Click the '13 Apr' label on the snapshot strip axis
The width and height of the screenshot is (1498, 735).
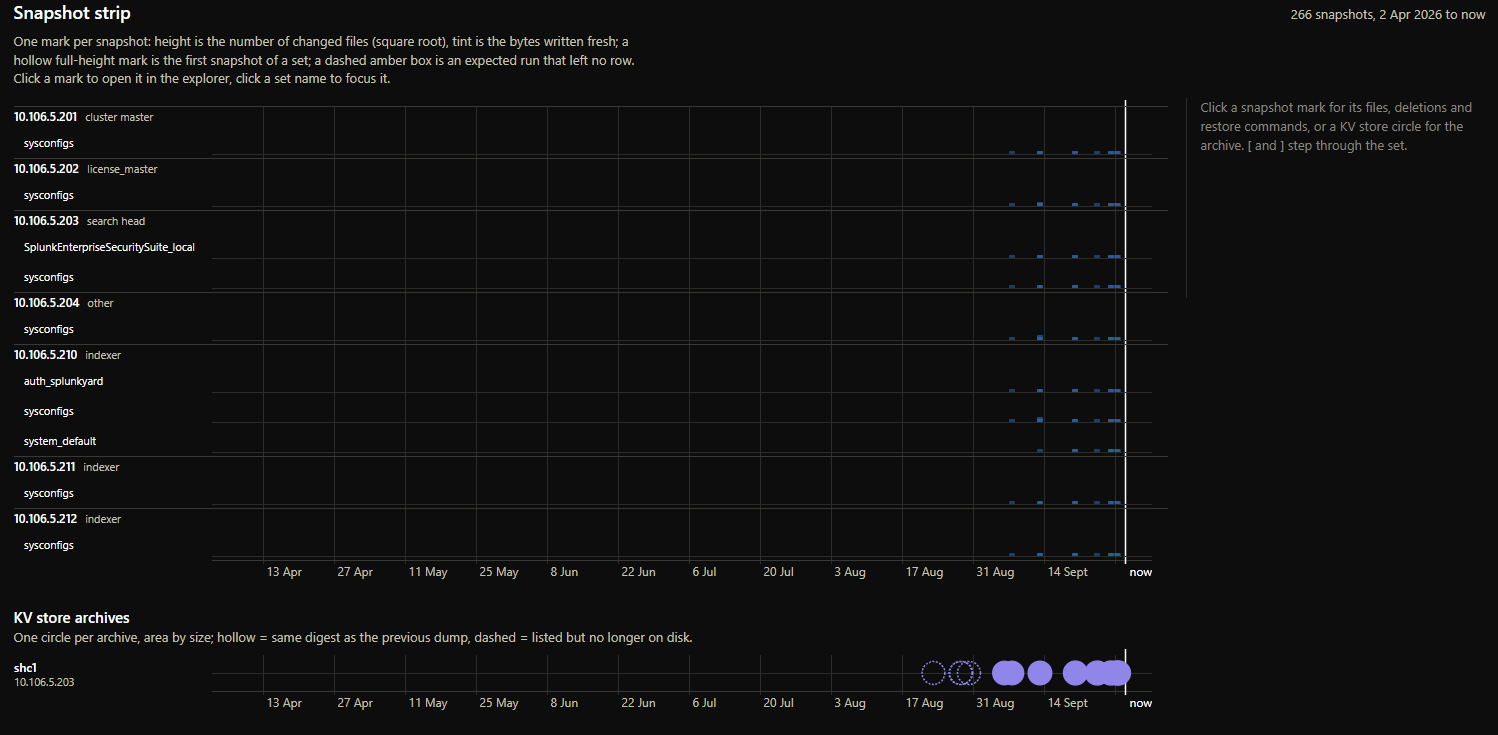click(x=284, y=572)
